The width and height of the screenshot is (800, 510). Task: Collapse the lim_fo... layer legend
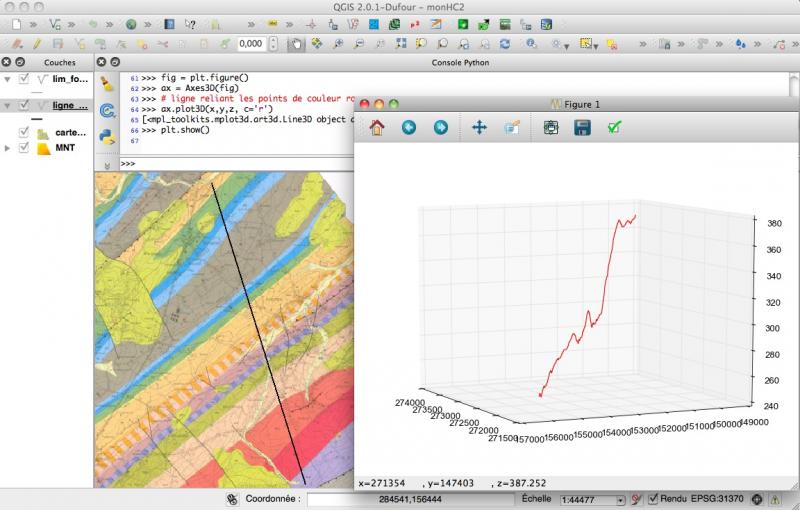point(8,79)
